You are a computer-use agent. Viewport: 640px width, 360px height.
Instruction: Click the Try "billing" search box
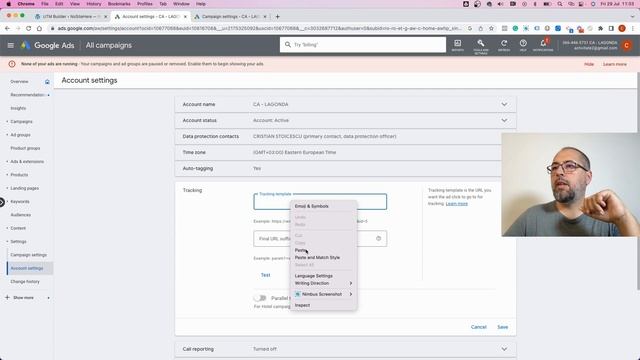click(362, 44)
